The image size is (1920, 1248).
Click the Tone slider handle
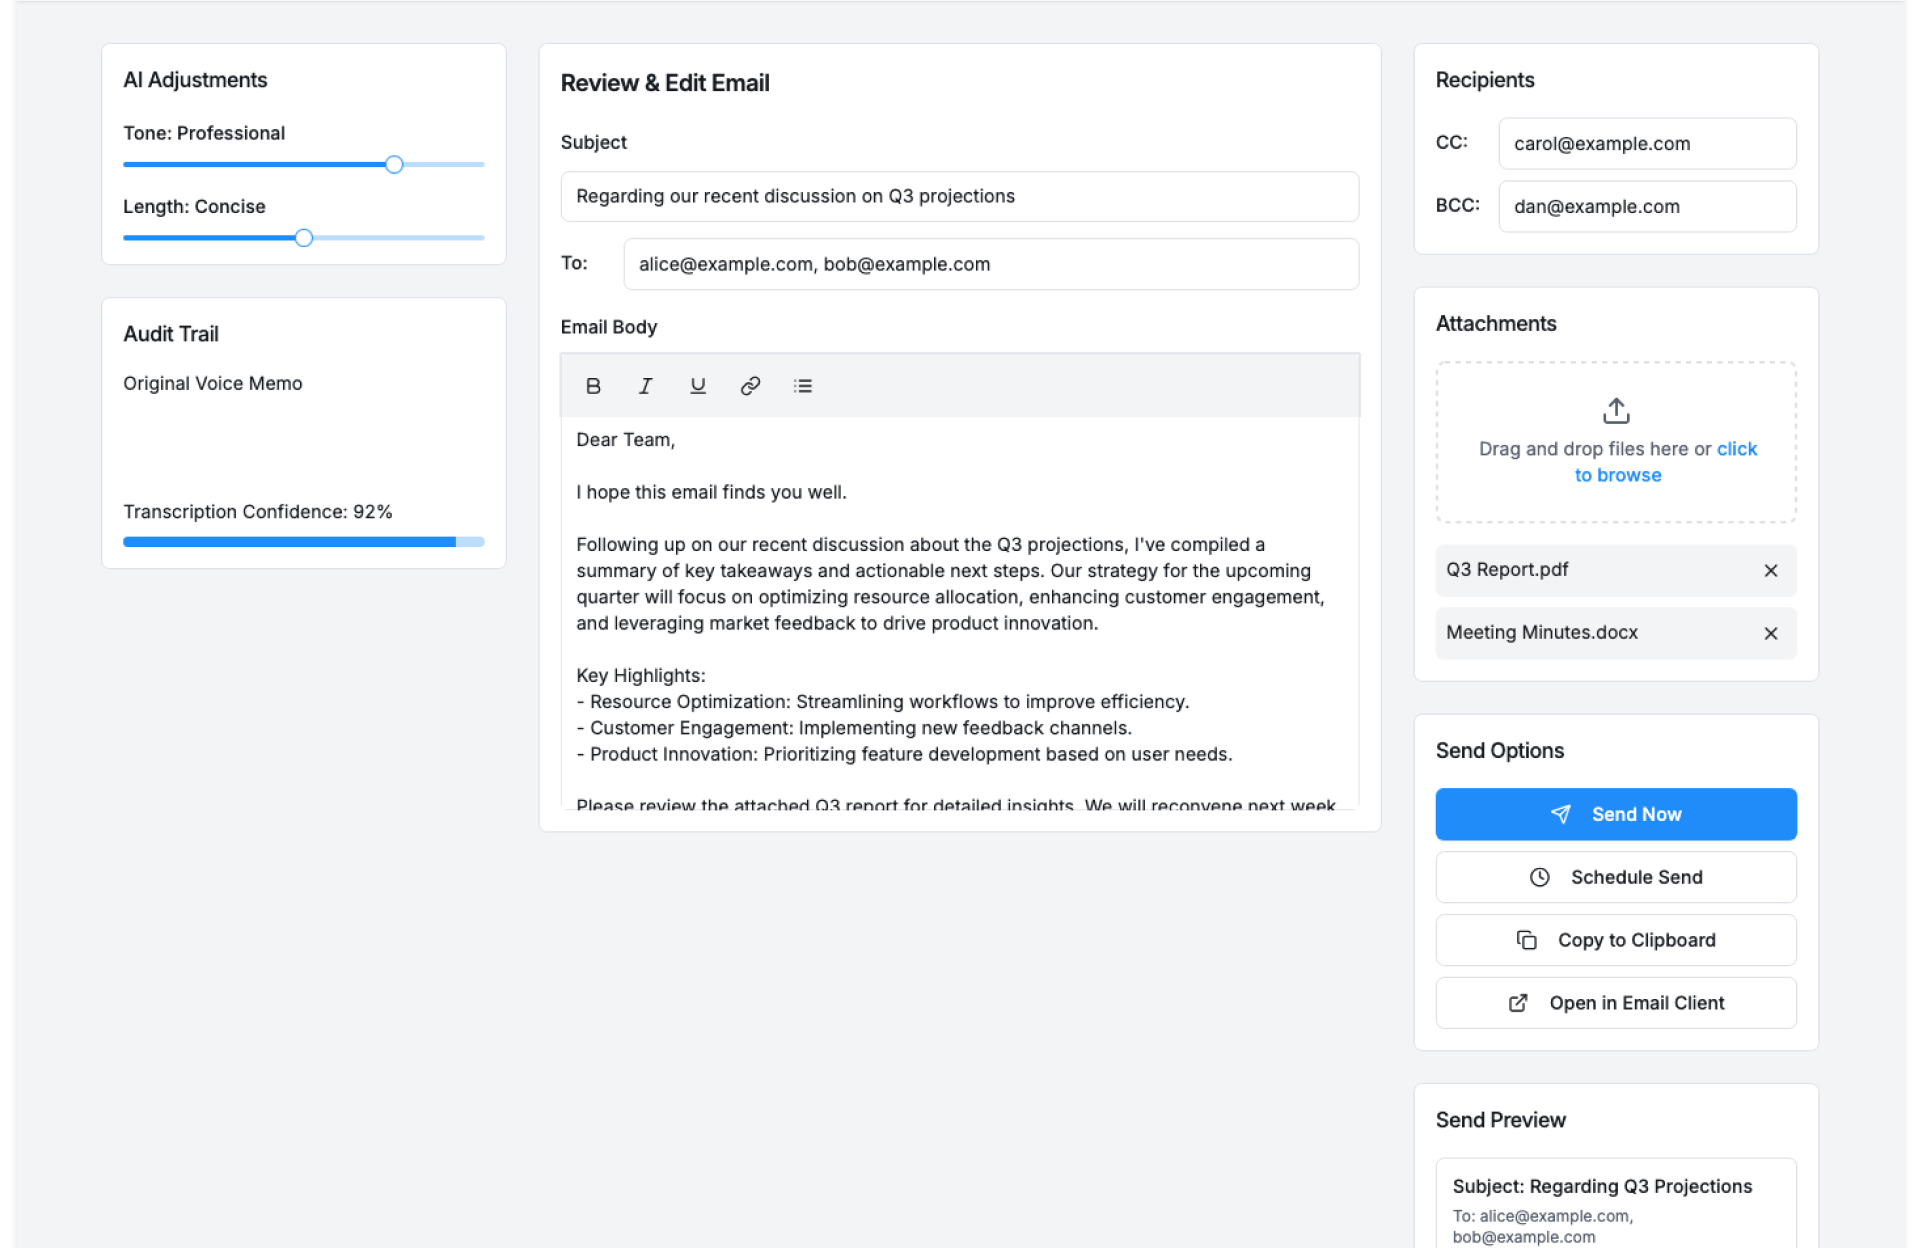pyautogui.click(x=394, y=165)
